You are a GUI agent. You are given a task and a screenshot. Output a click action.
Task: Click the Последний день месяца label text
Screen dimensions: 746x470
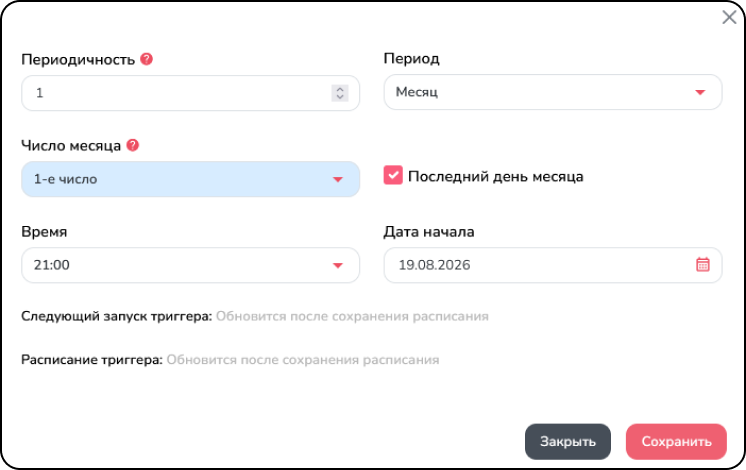click(x=495, y=176)
